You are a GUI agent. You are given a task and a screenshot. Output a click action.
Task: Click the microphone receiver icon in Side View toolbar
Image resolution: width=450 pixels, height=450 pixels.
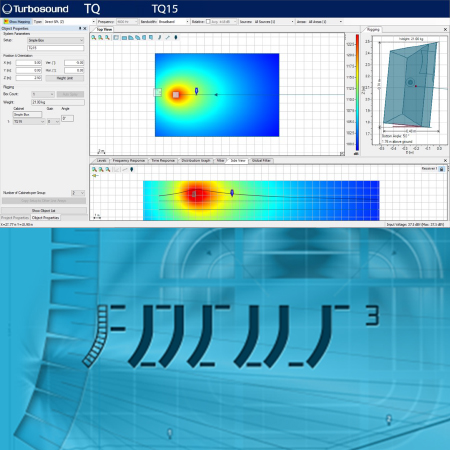(x=132, y=170)
